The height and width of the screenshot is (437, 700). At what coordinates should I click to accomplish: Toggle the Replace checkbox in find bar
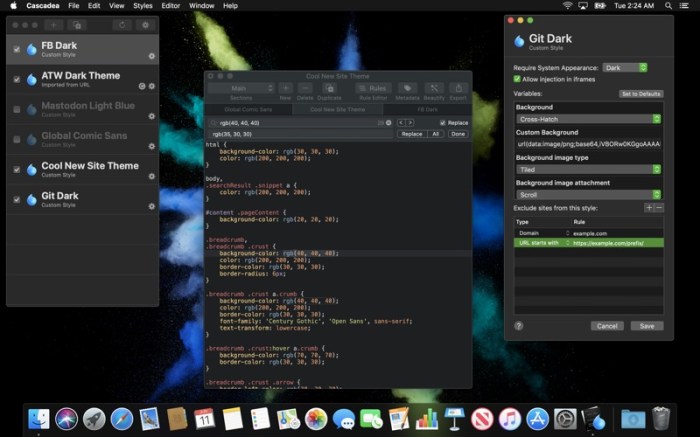[x=443, y=122]
